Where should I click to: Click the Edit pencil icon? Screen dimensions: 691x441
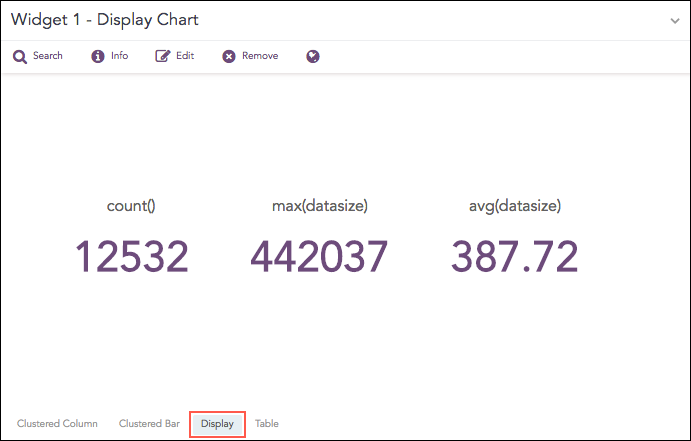point(162,57)
